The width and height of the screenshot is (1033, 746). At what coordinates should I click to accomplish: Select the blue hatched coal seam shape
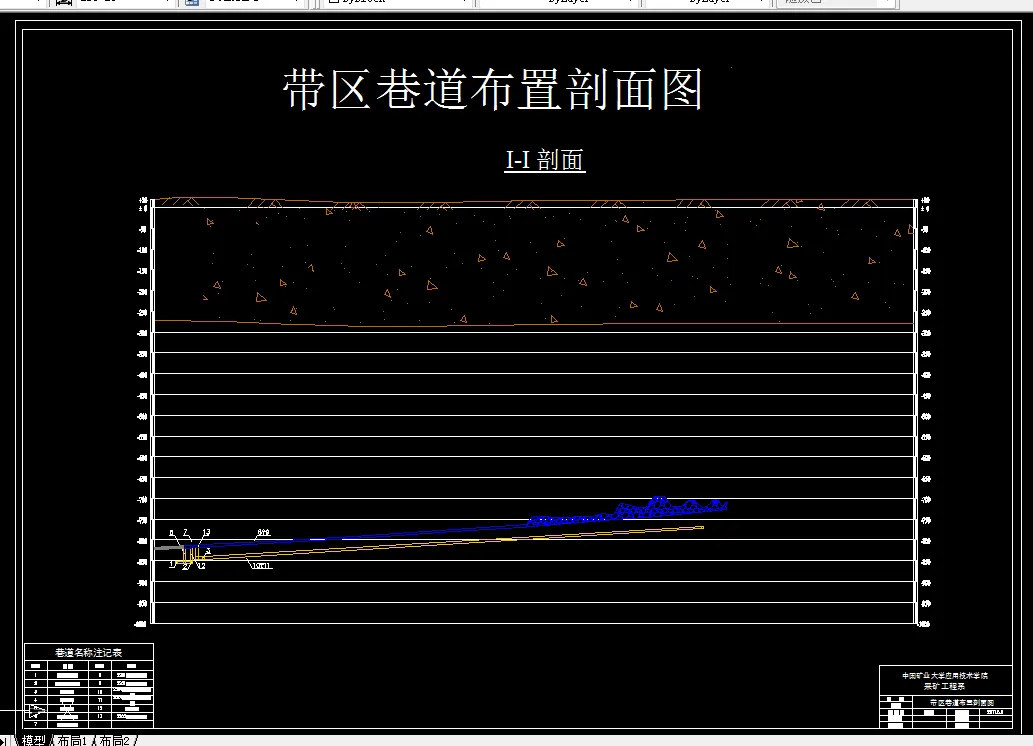(627, 511)
